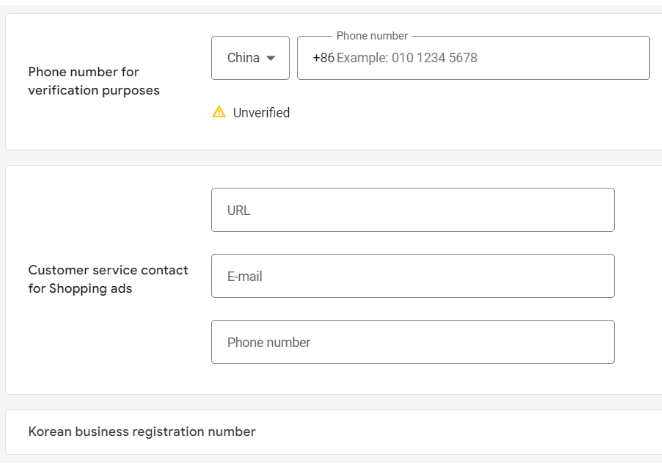Click into the URL field
The width and height of the screenshot is (662, 473).
click(412, 210)
